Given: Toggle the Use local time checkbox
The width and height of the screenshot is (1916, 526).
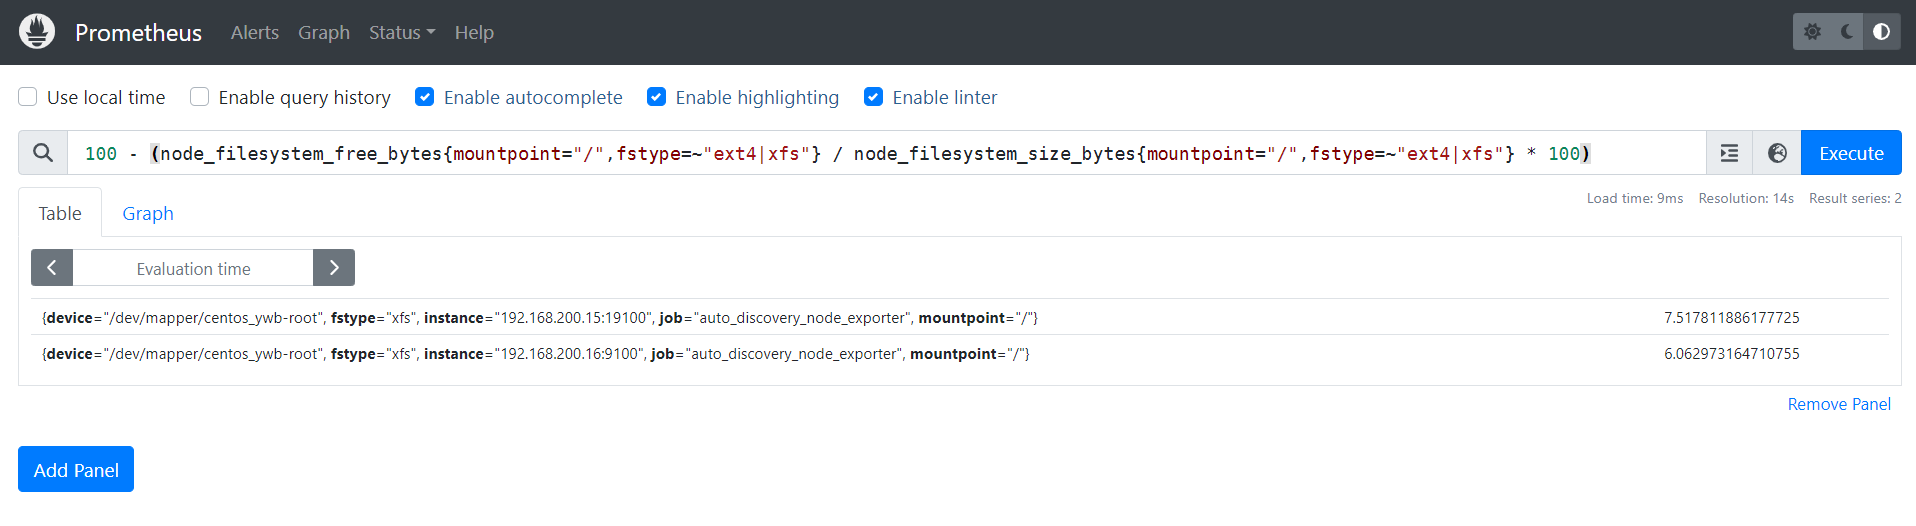Looking at the screenshot, I should pyautogui.click(x=28, y=97).
